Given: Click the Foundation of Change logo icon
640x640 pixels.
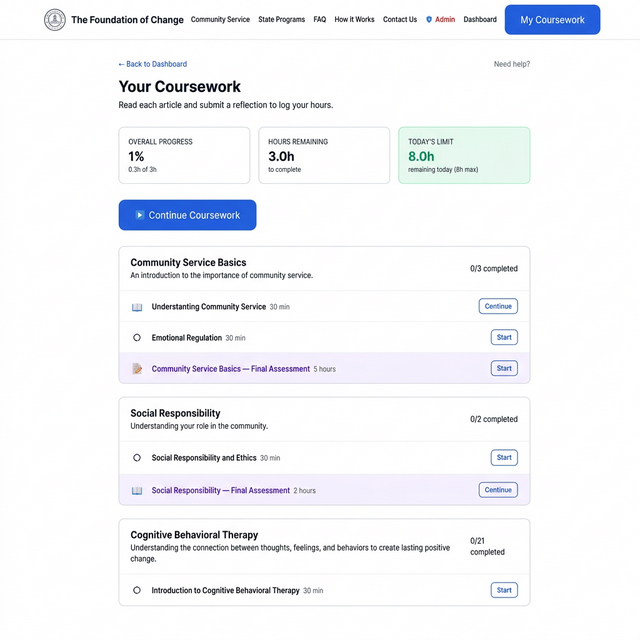Looking at the screenshot, I should coord(55,20).
